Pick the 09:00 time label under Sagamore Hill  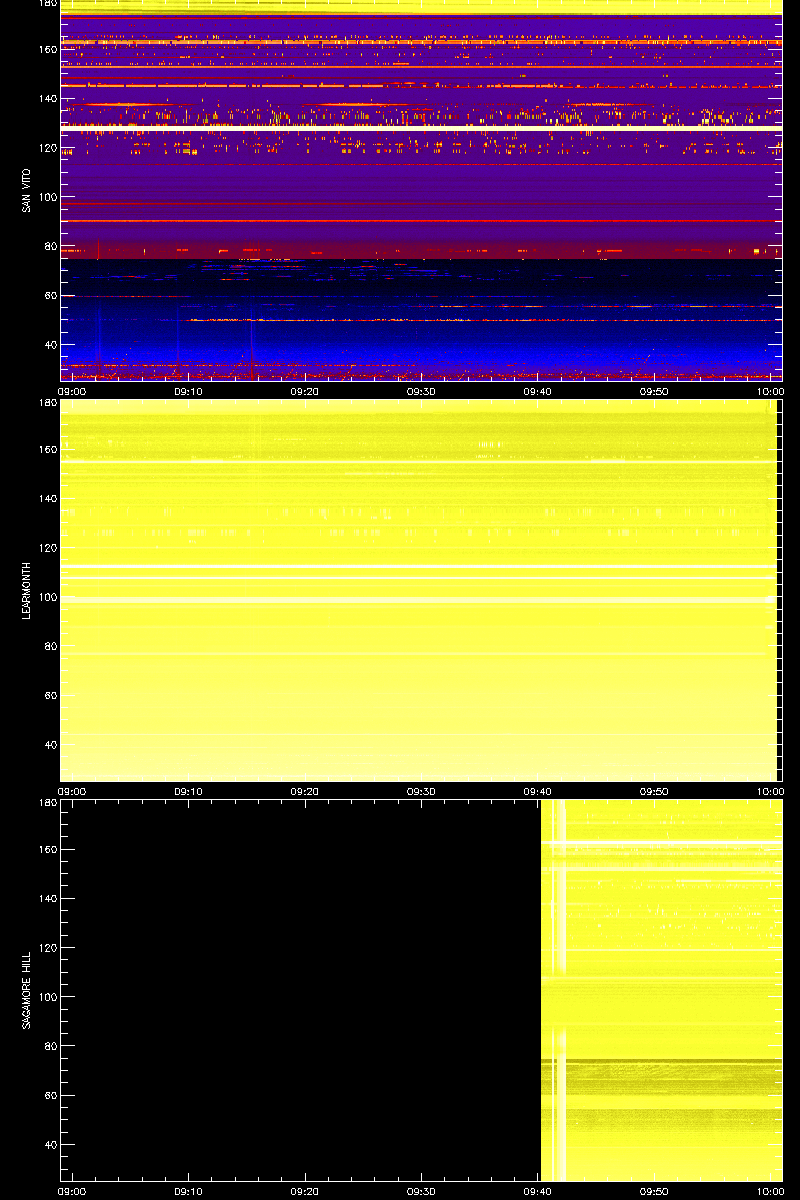72,1192
